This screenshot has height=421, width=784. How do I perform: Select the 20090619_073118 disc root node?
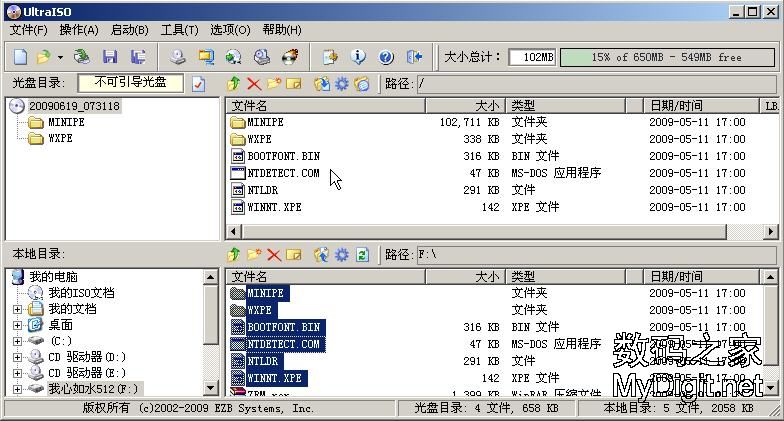point(74,106)
